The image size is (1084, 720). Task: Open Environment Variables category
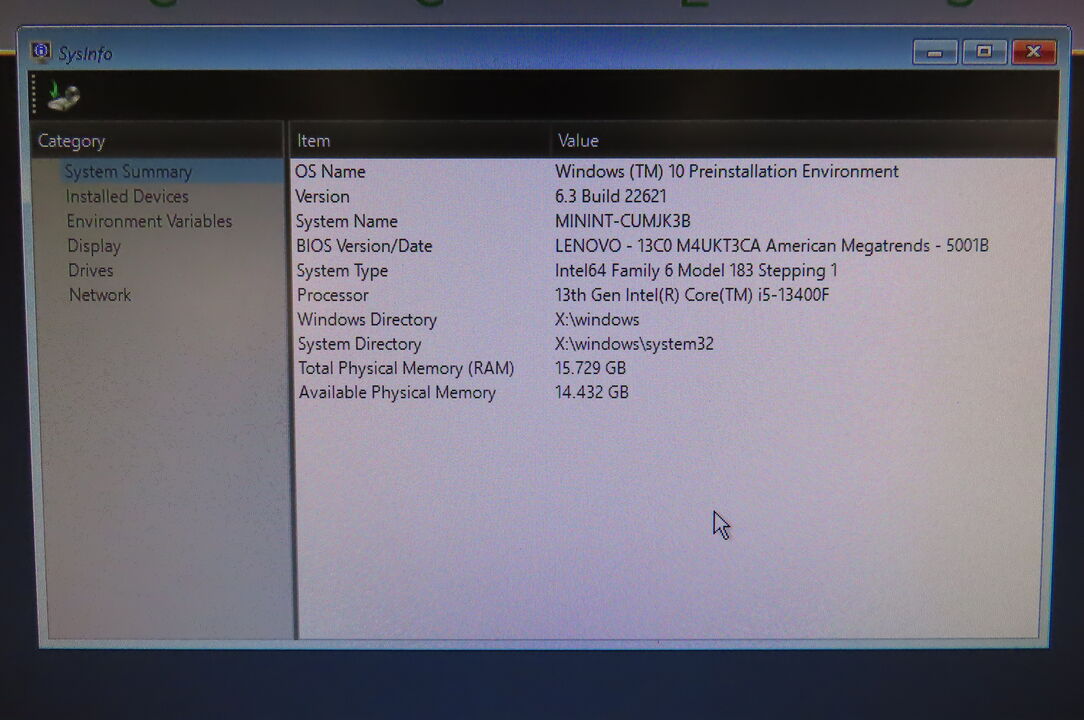click(x=149, y=221)
